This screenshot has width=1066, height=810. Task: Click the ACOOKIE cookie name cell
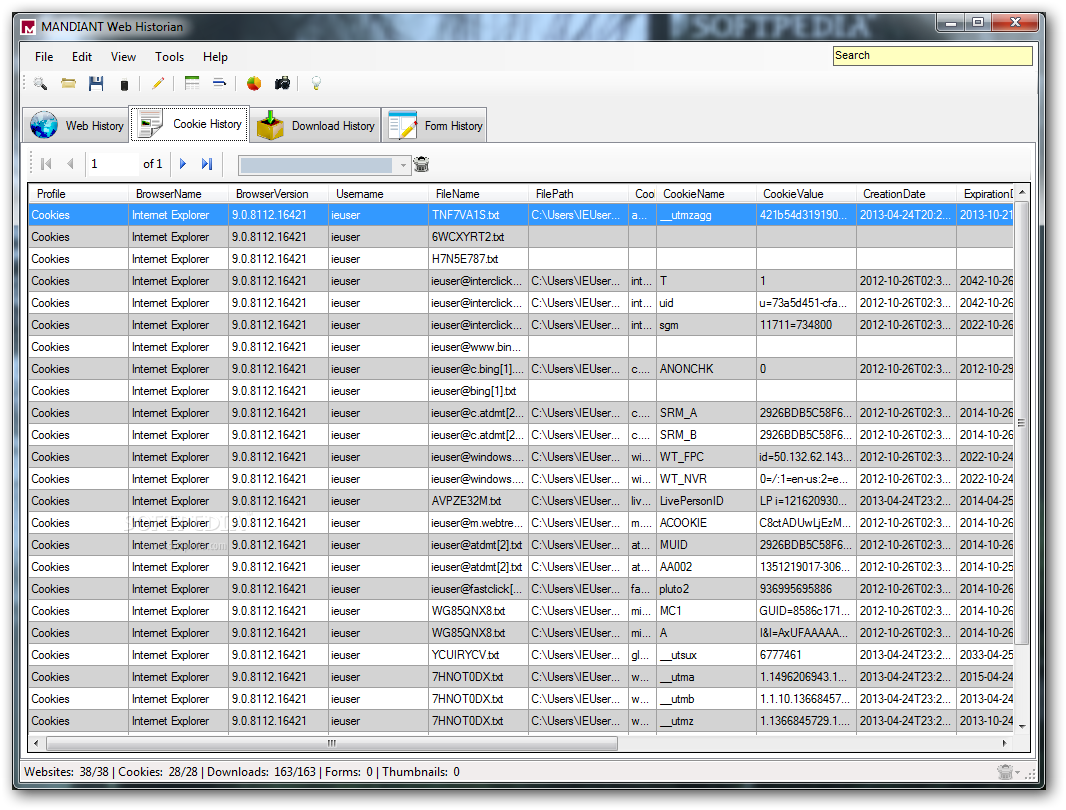point(706,523)
